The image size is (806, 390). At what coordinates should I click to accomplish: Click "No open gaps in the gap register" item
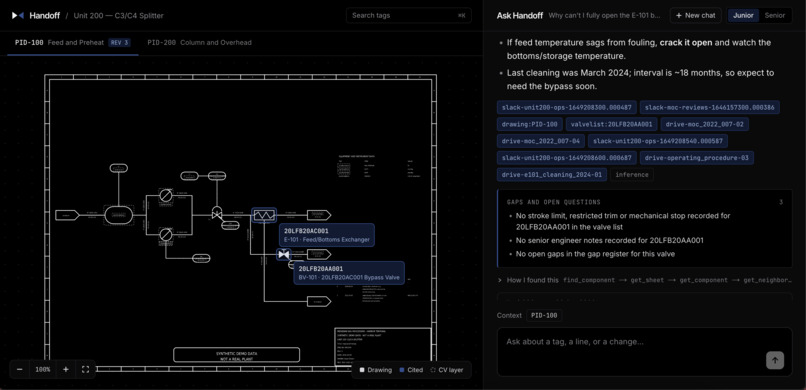(x=595, y=253)
